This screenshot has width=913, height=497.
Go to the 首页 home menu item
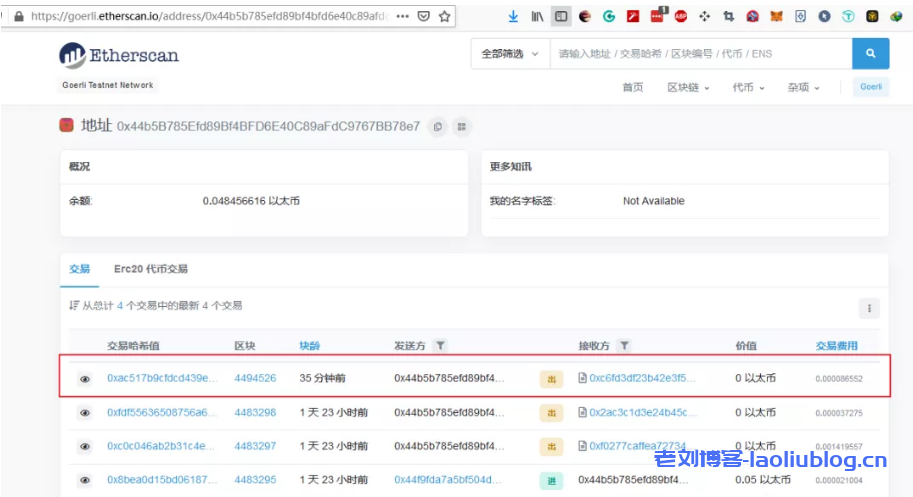632,87
